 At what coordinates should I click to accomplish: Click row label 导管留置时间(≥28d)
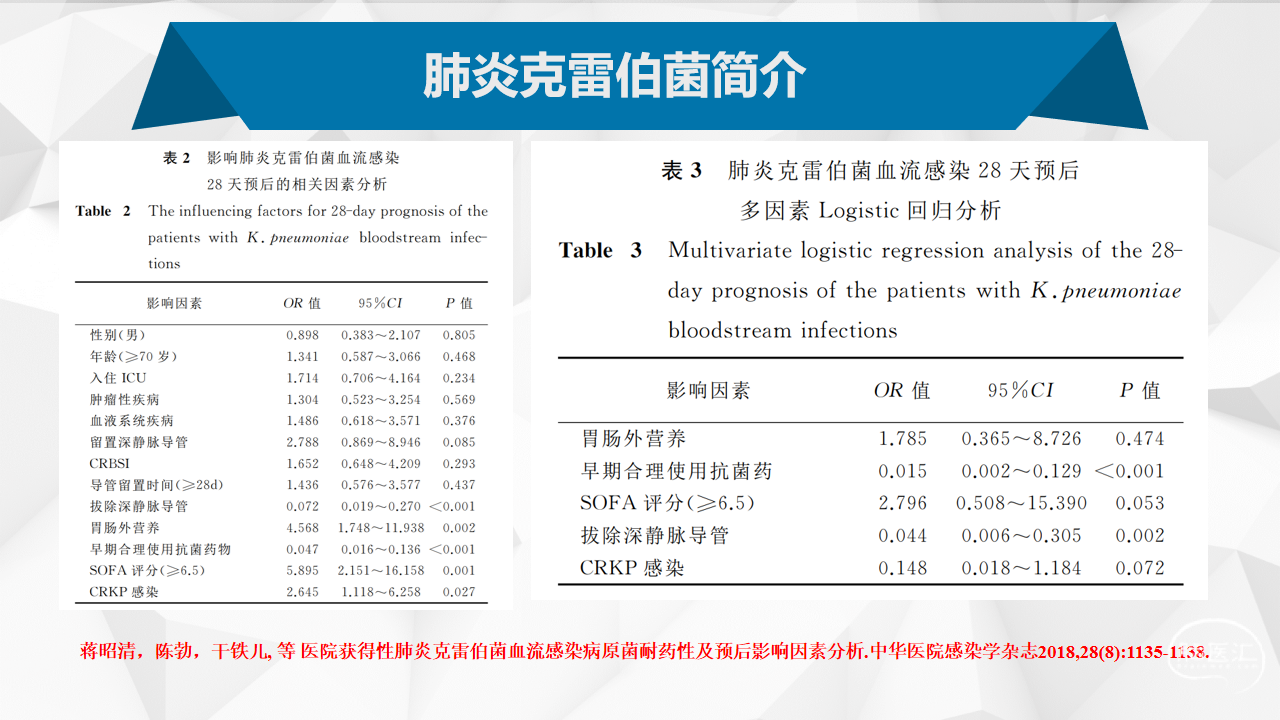(x=156, y=485)
